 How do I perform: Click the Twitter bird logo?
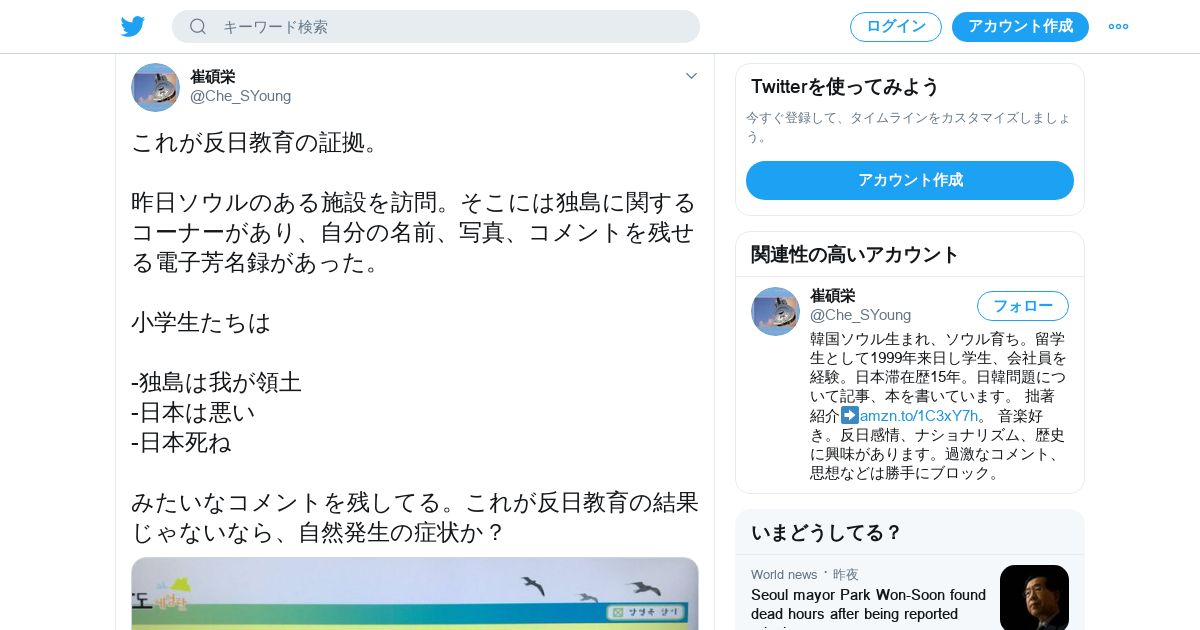(133, 27)
